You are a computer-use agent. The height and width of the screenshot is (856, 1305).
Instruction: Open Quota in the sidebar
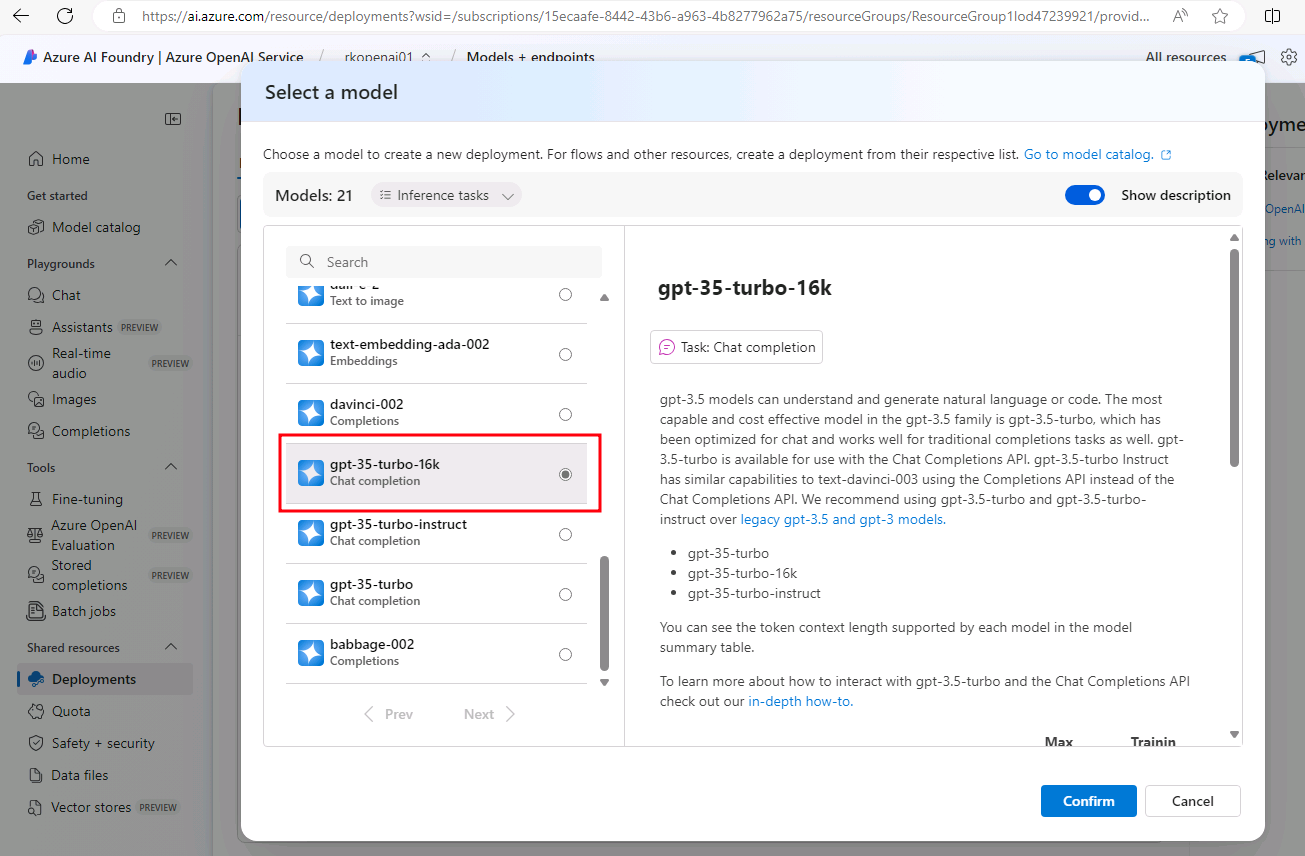71,711
